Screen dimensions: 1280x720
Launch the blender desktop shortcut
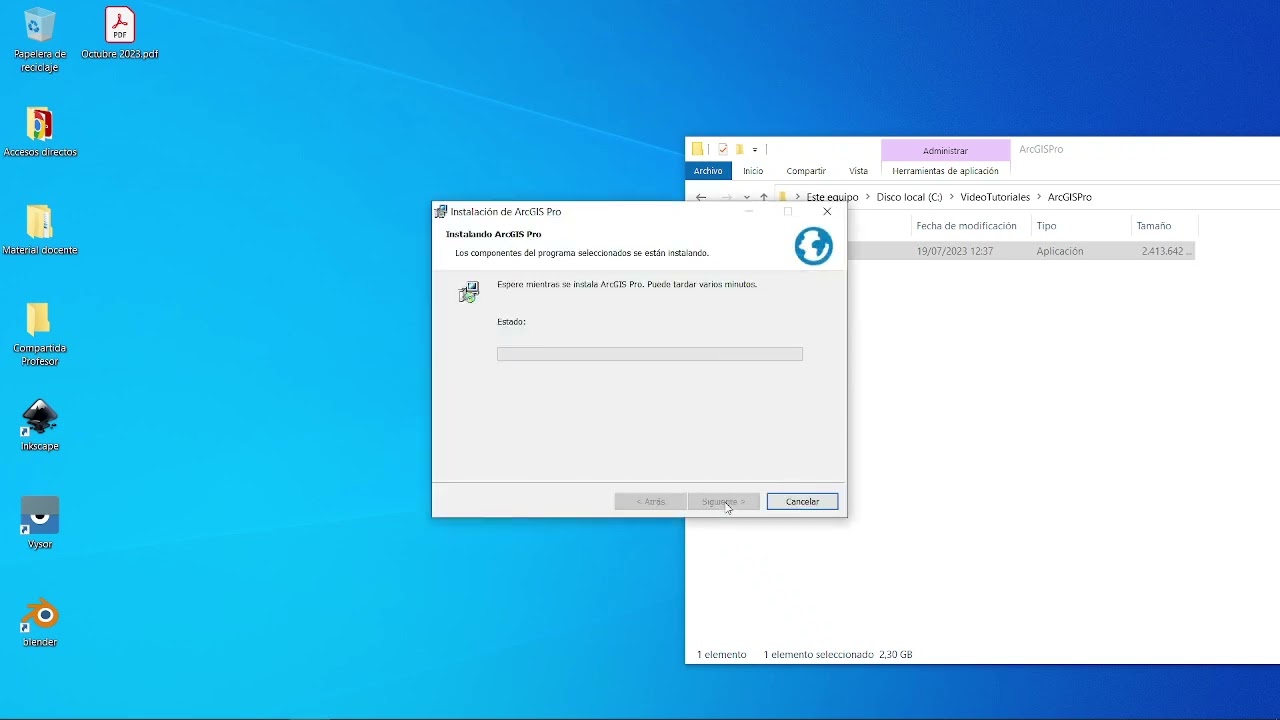pyautogui.click(x=40, y=621)
